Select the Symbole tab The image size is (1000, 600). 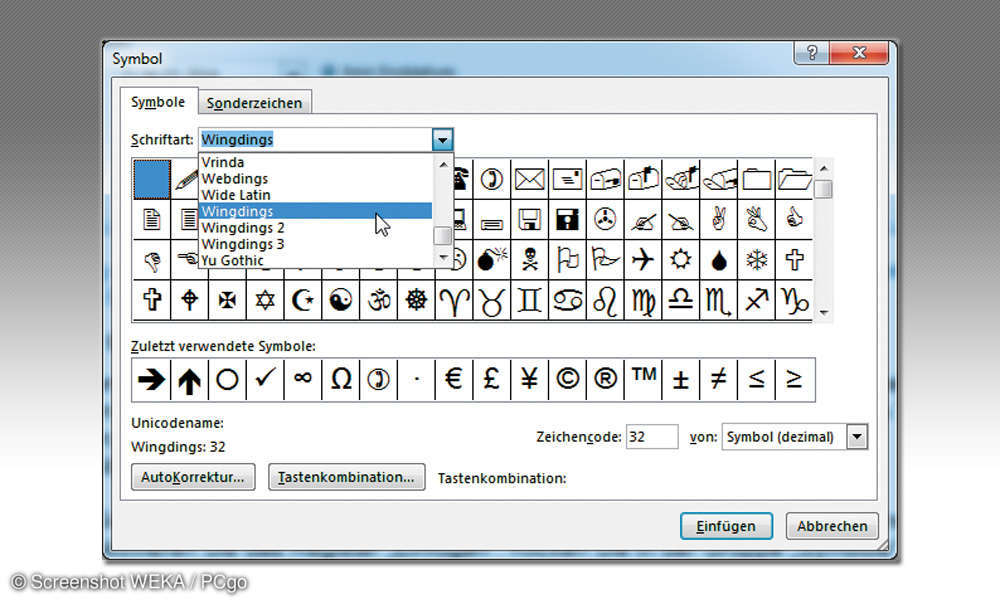point(157,101)
